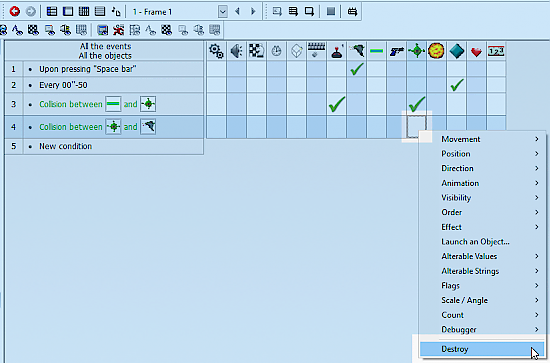Click event number 4 cell
Image resolution: width=550 pixels, height=363 pixels.
point(14,127)
